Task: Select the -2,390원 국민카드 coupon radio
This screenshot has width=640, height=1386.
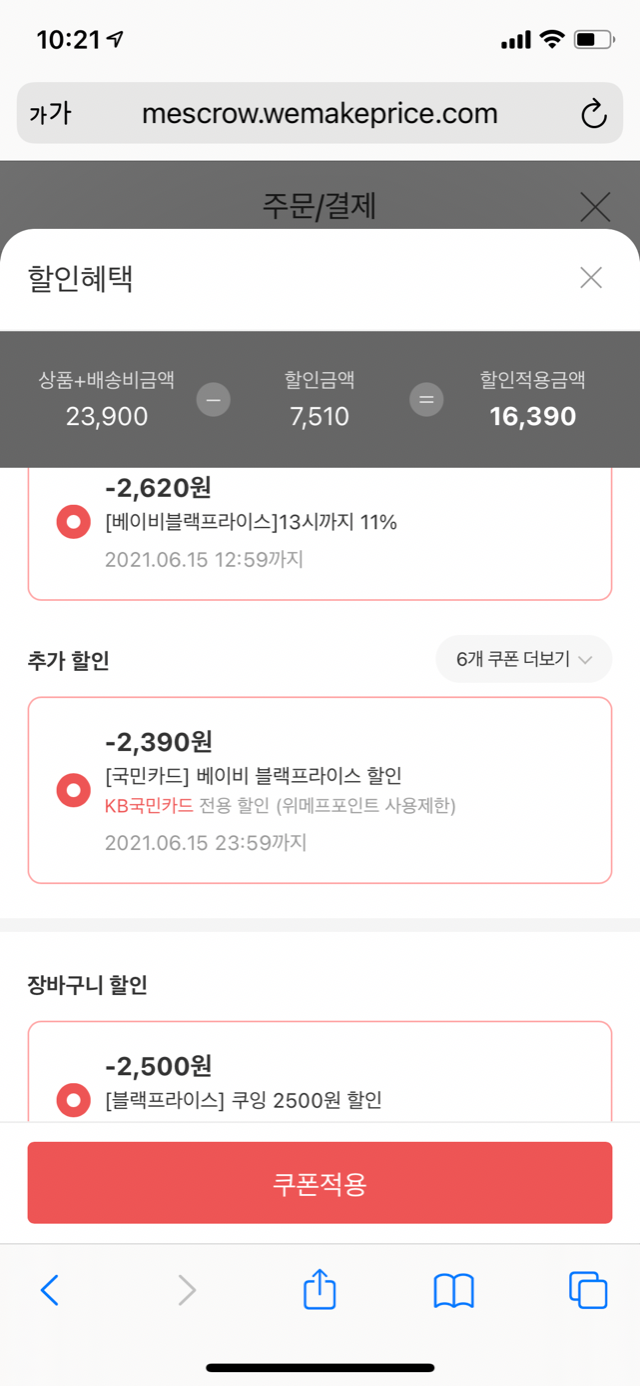Action: pyautogui.click(x=74, y=790)
